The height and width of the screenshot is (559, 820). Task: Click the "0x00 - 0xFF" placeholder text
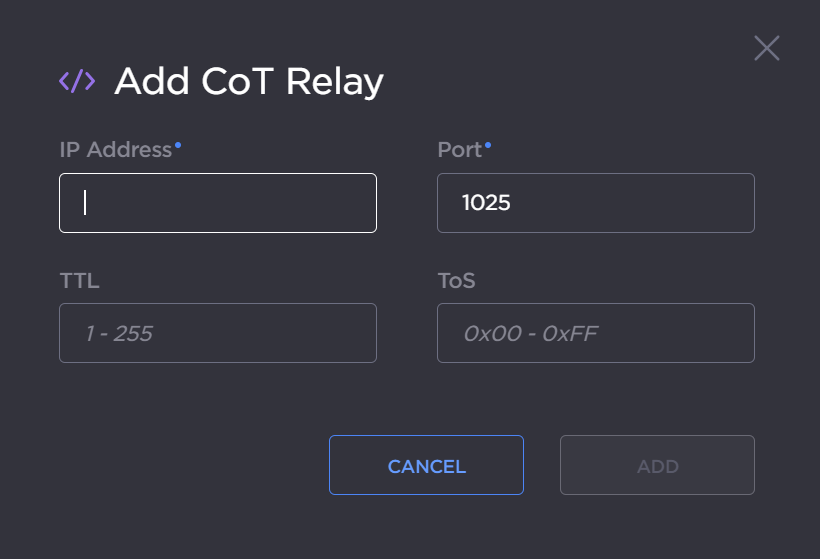click(x=530, y=333)
